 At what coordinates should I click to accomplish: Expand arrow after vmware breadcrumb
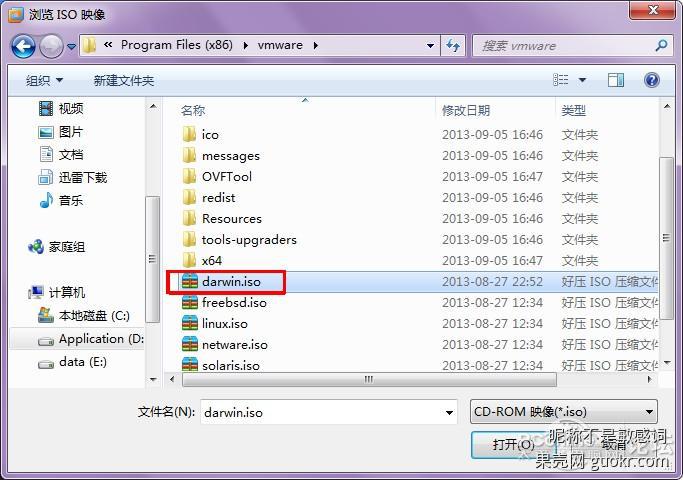pyautogui.click(x=315, y=45)
